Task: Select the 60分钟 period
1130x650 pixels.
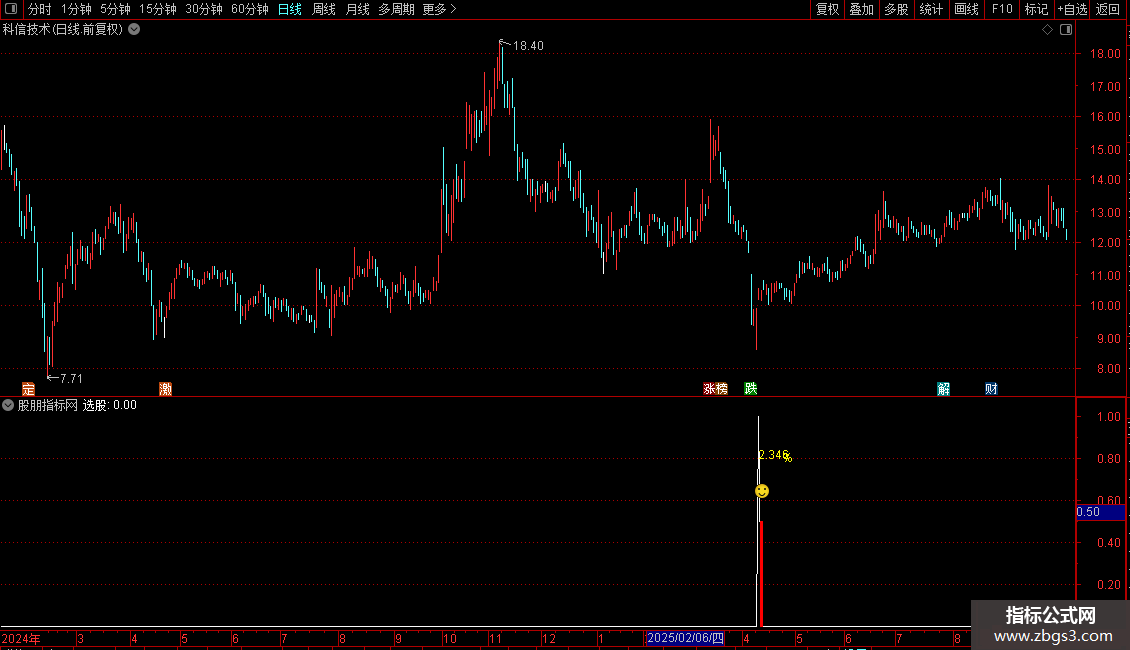Action: (250, 9)
